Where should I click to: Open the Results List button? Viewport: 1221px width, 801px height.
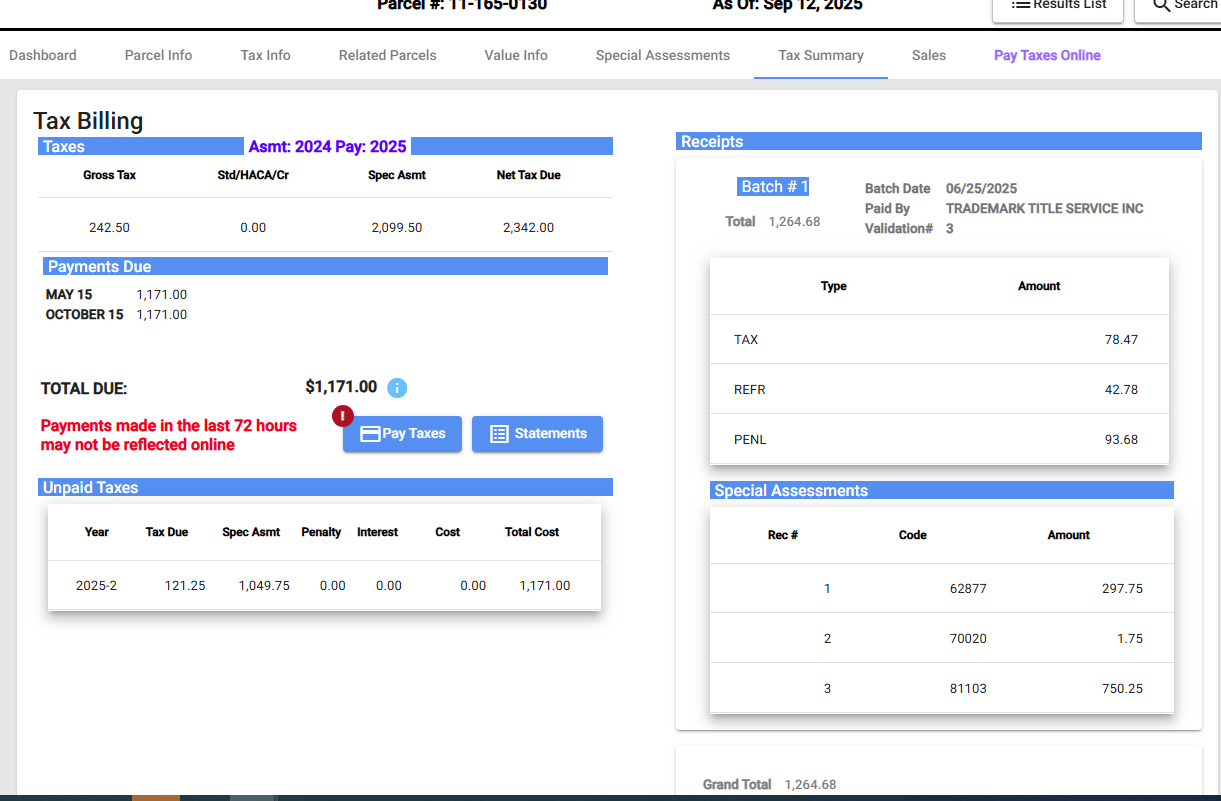[1058, 5]
